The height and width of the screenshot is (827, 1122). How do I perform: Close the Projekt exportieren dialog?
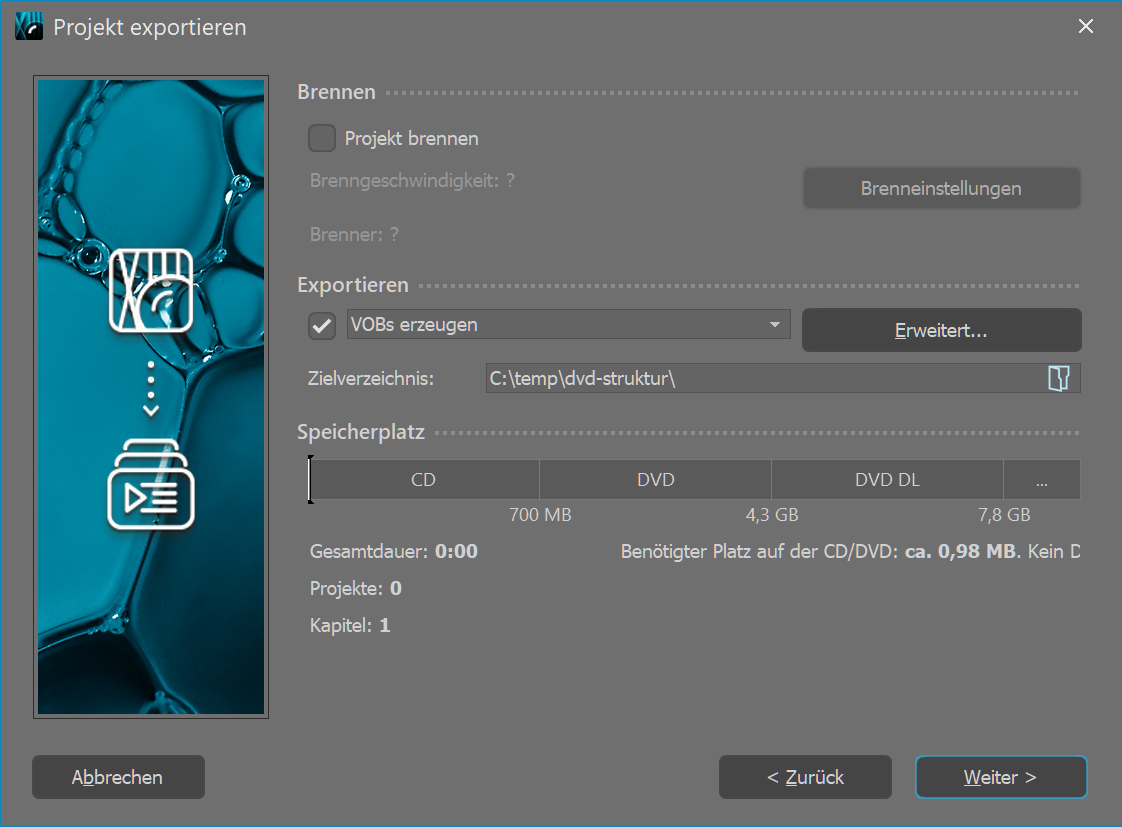[x=1086, y=27]
